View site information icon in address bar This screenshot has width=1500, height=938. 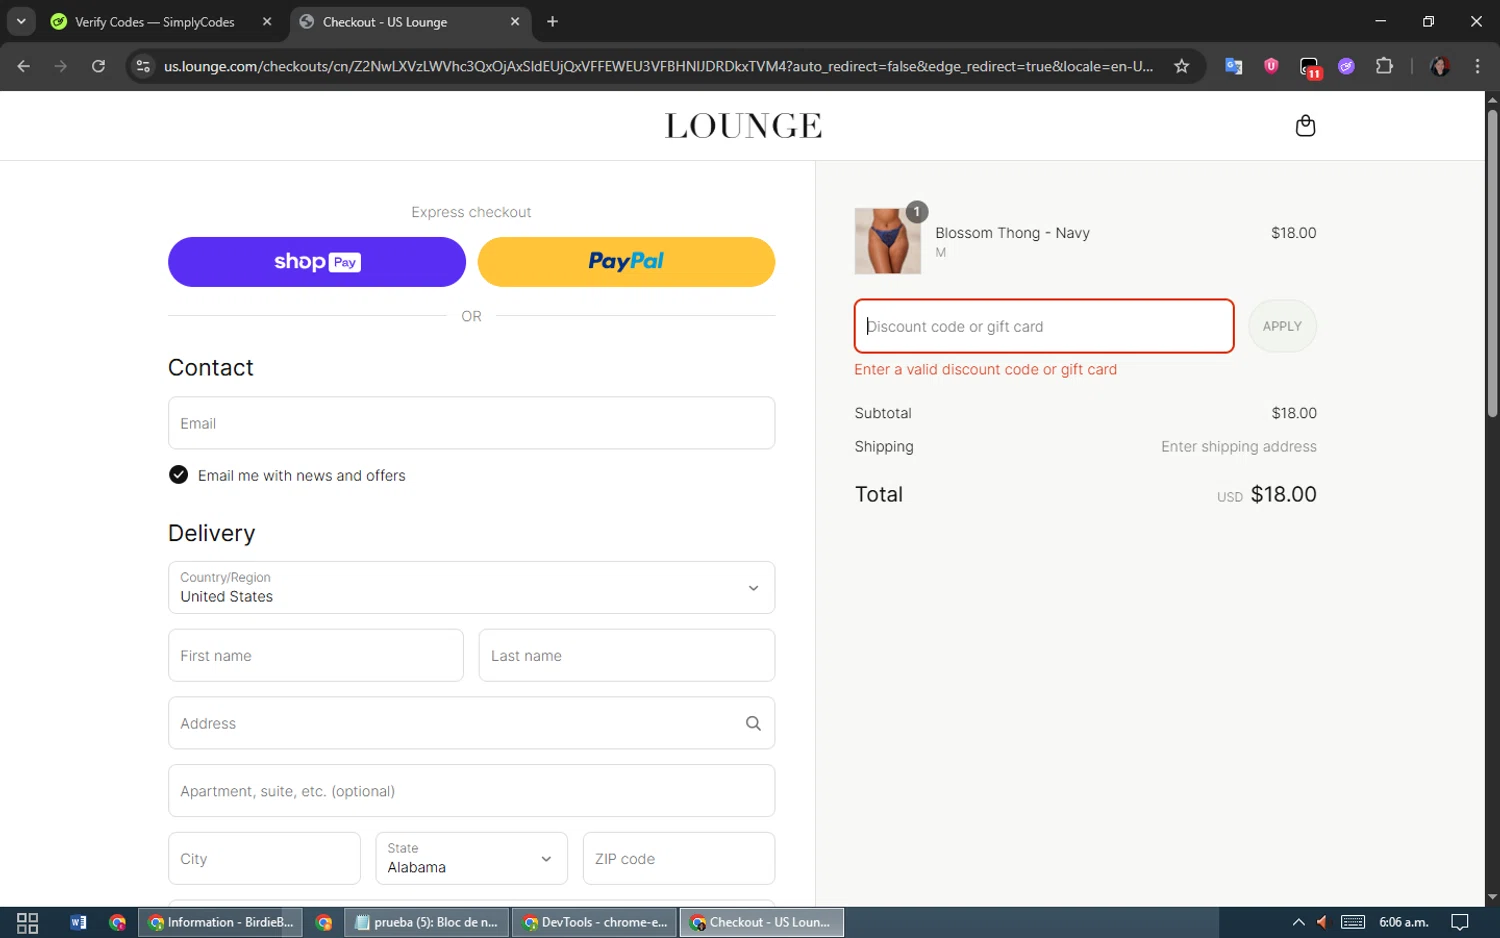point(143,66)
